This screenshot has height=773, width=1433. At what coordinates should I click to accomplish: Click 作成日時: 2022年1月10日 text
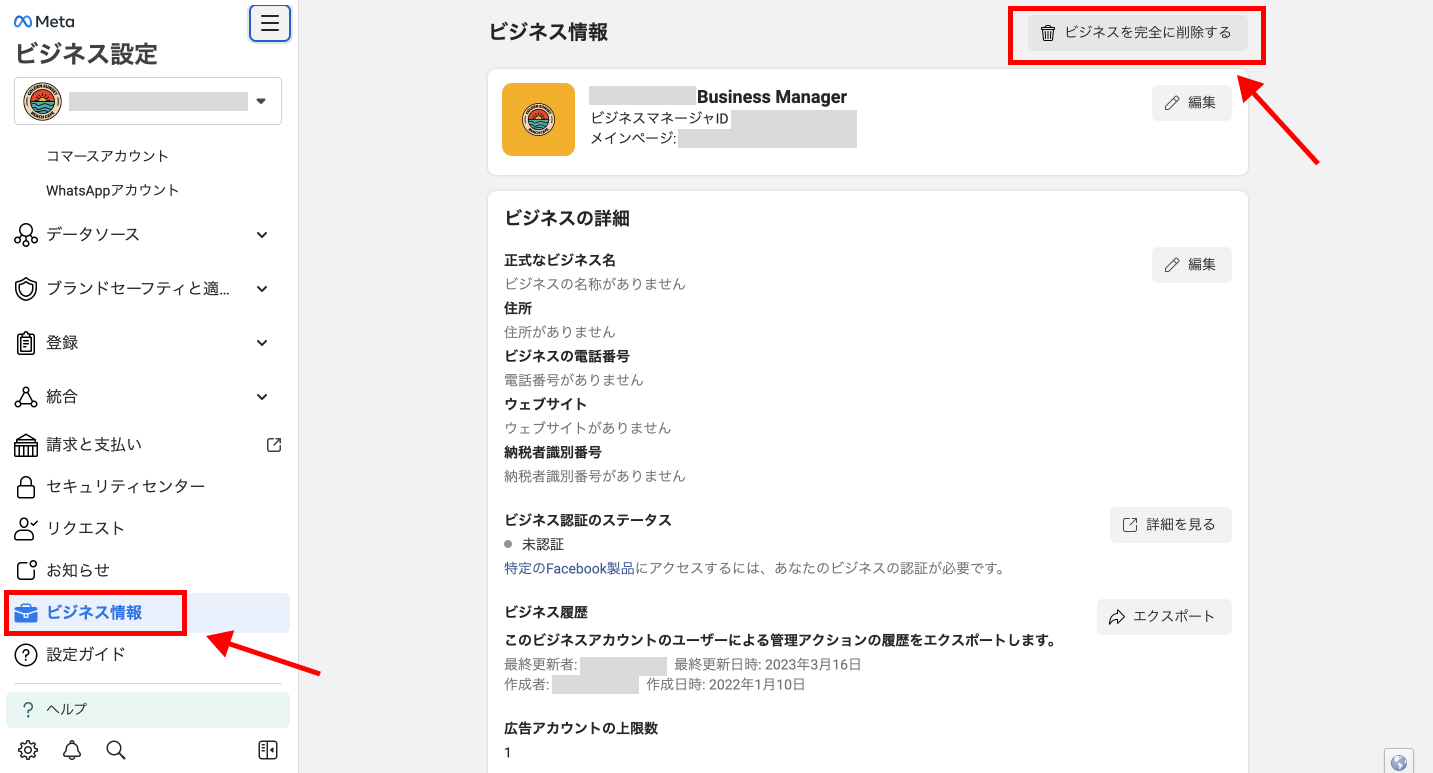[726, 685]
